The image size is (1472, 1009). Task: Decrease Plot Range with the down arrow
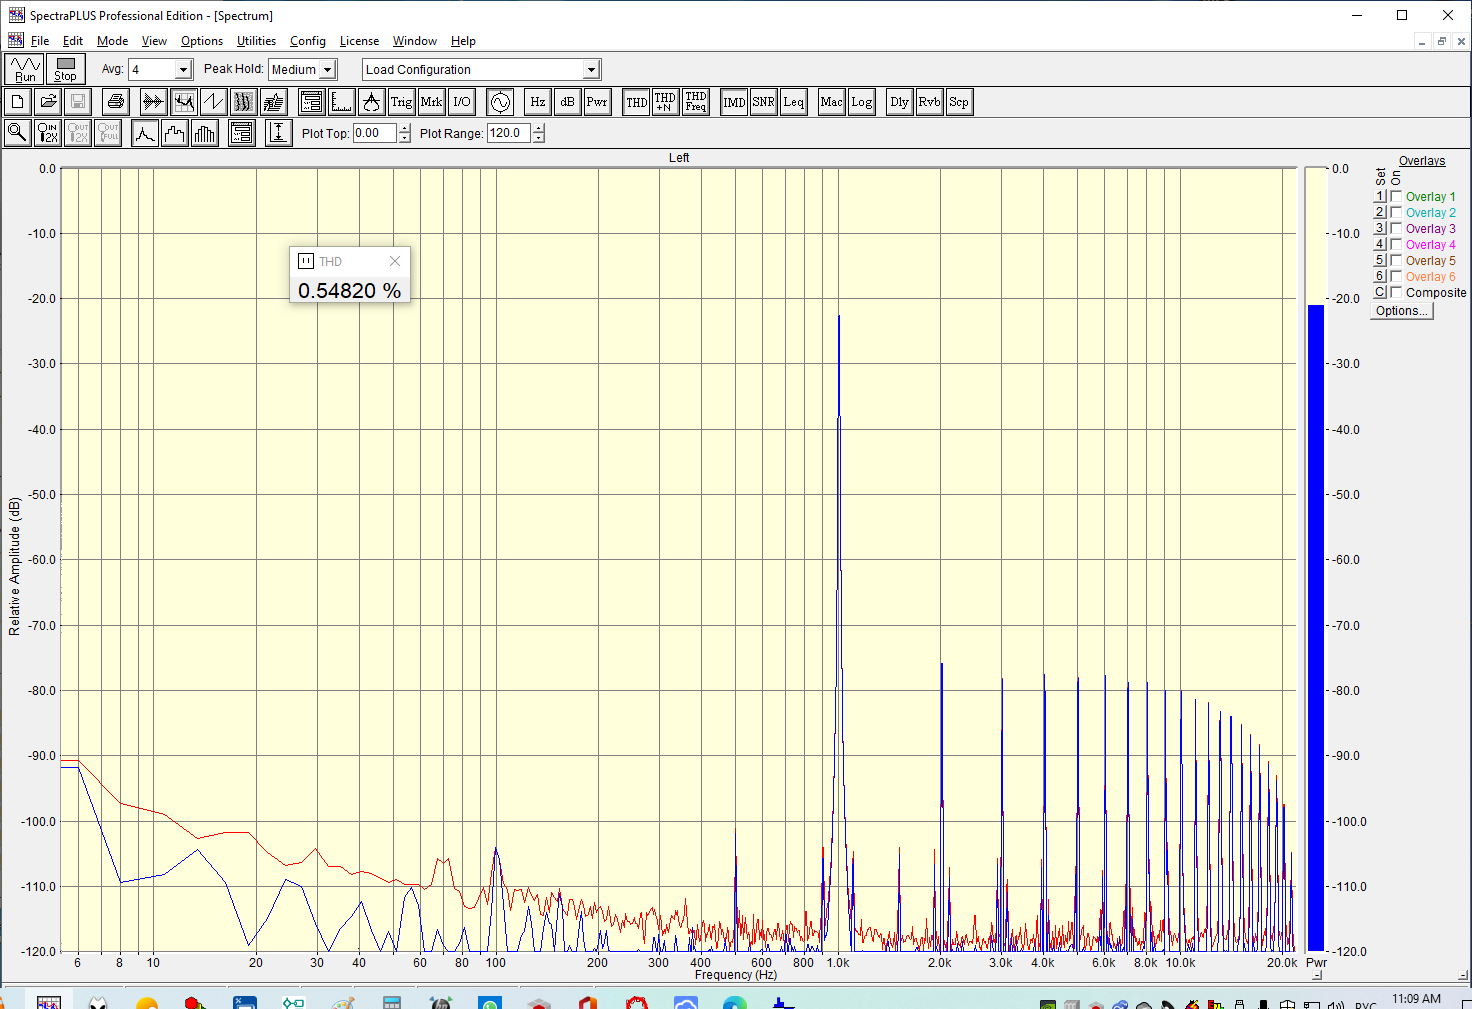pos(539,138)
